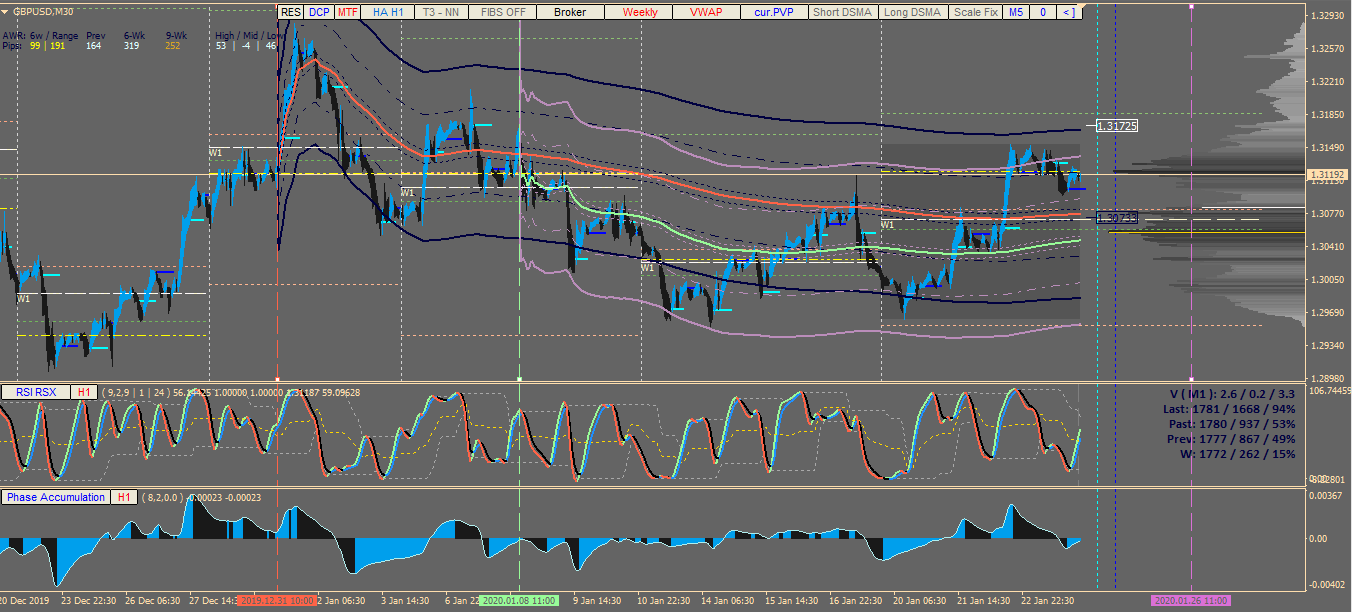This screenshot has width=1353, height=612.
Task: Open GBPUSD,M30 chart dropdown triangle
Action: (4, 11)
